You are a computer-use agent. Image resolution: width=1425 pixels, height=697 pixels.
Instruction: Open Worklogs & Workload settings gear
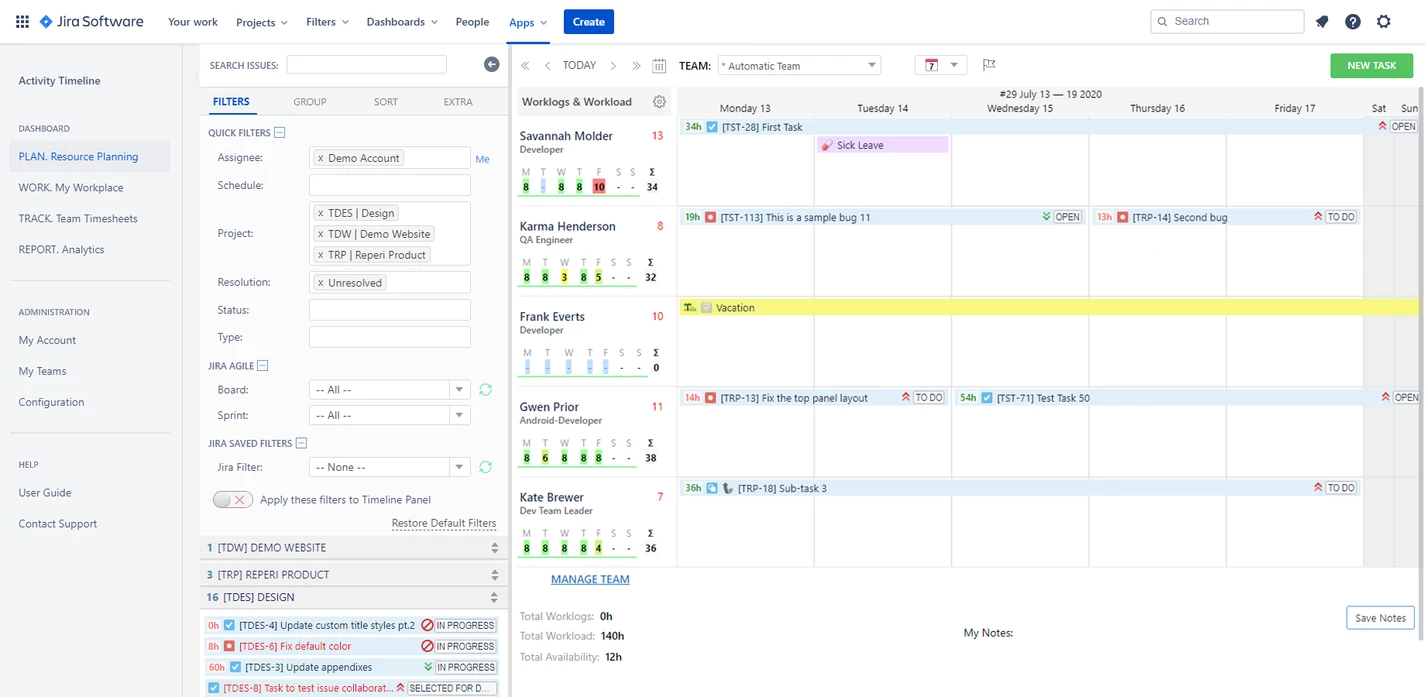coord(659,101)
